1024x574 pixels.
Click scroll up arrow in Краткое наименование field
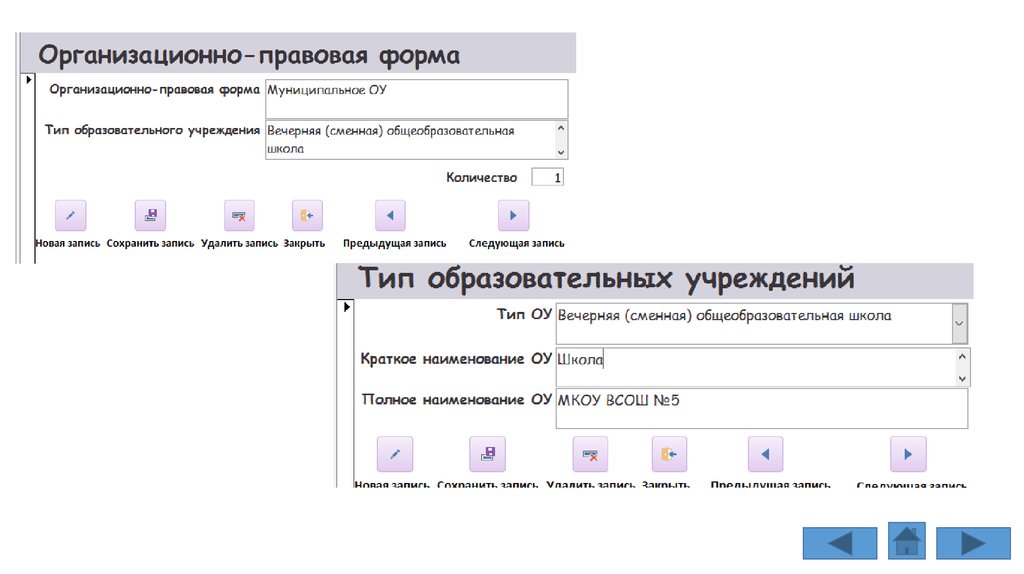[x=962, y=356]
